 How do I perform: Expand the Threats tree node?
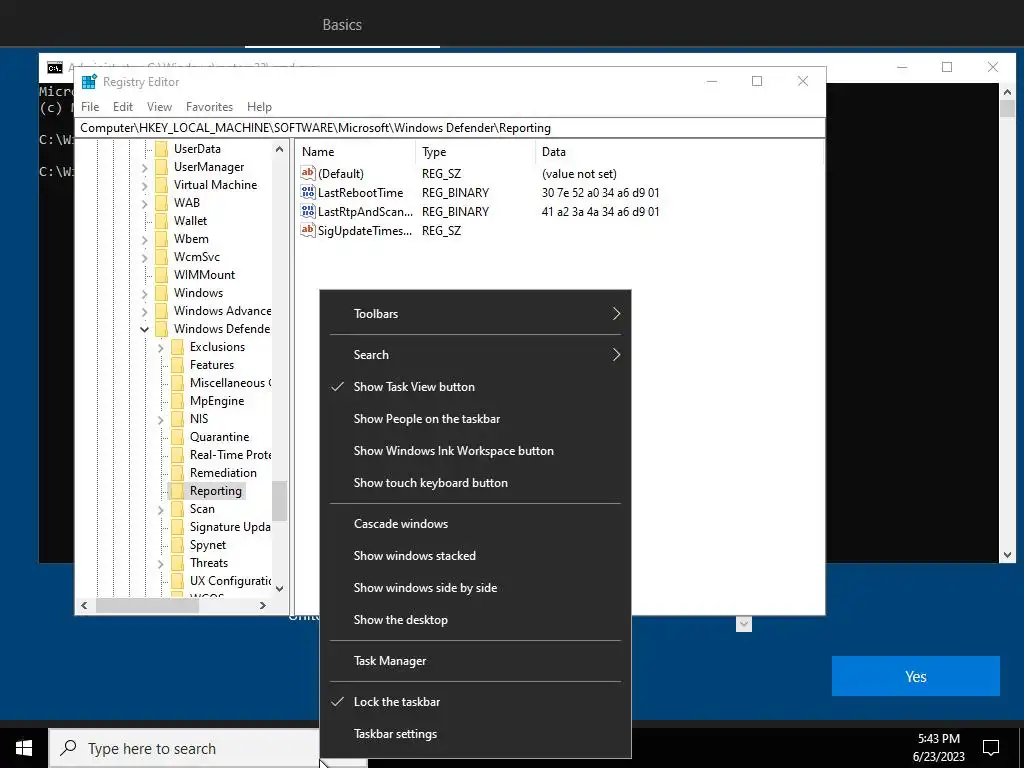(x=161, y=563)
